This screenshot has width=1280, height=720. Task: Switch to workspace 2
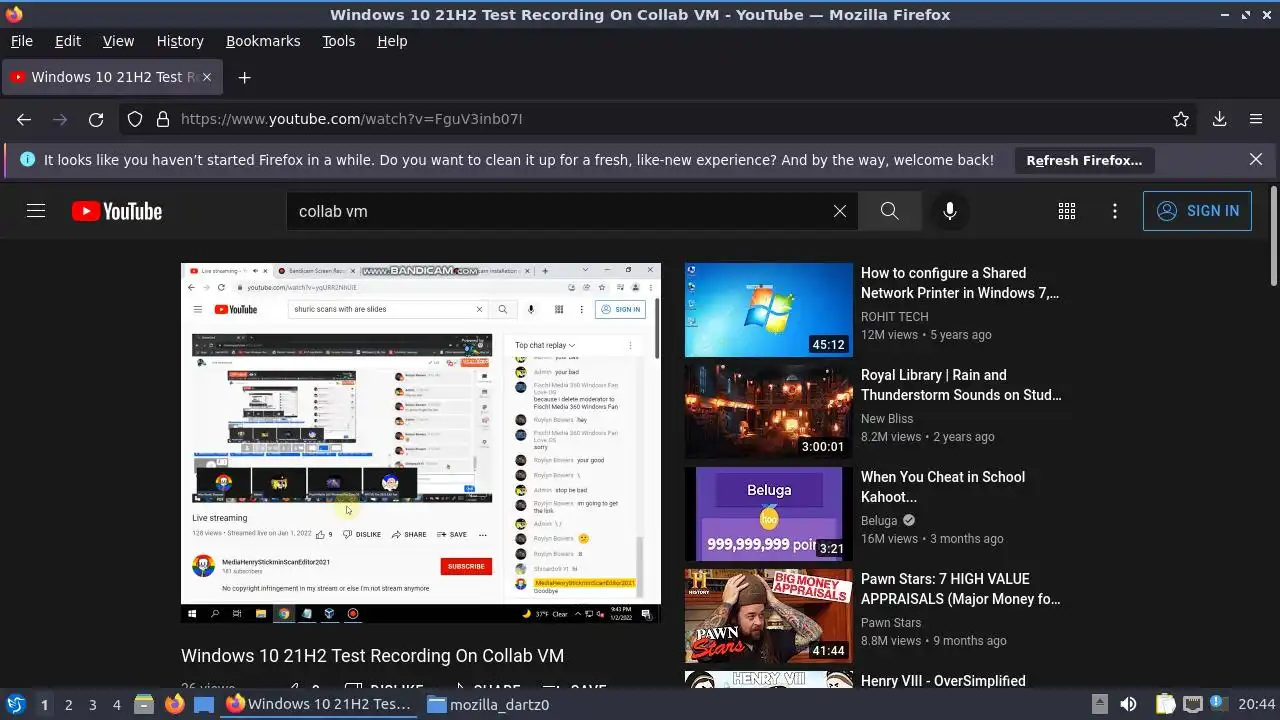point(69,705)
